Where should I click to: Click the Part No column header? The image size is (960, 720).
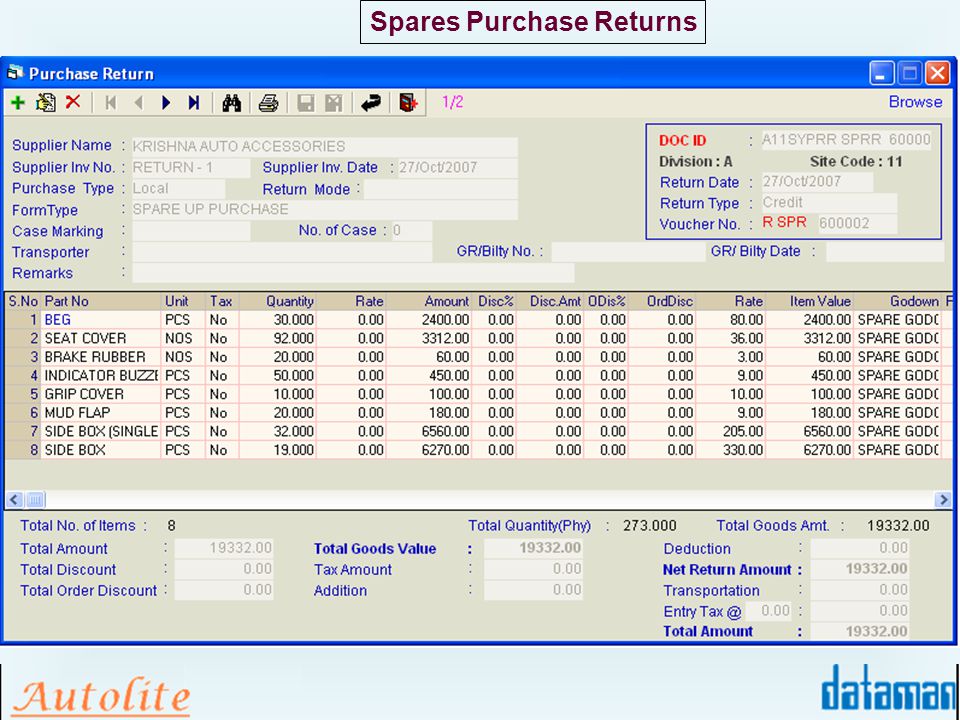click(100, 301)
